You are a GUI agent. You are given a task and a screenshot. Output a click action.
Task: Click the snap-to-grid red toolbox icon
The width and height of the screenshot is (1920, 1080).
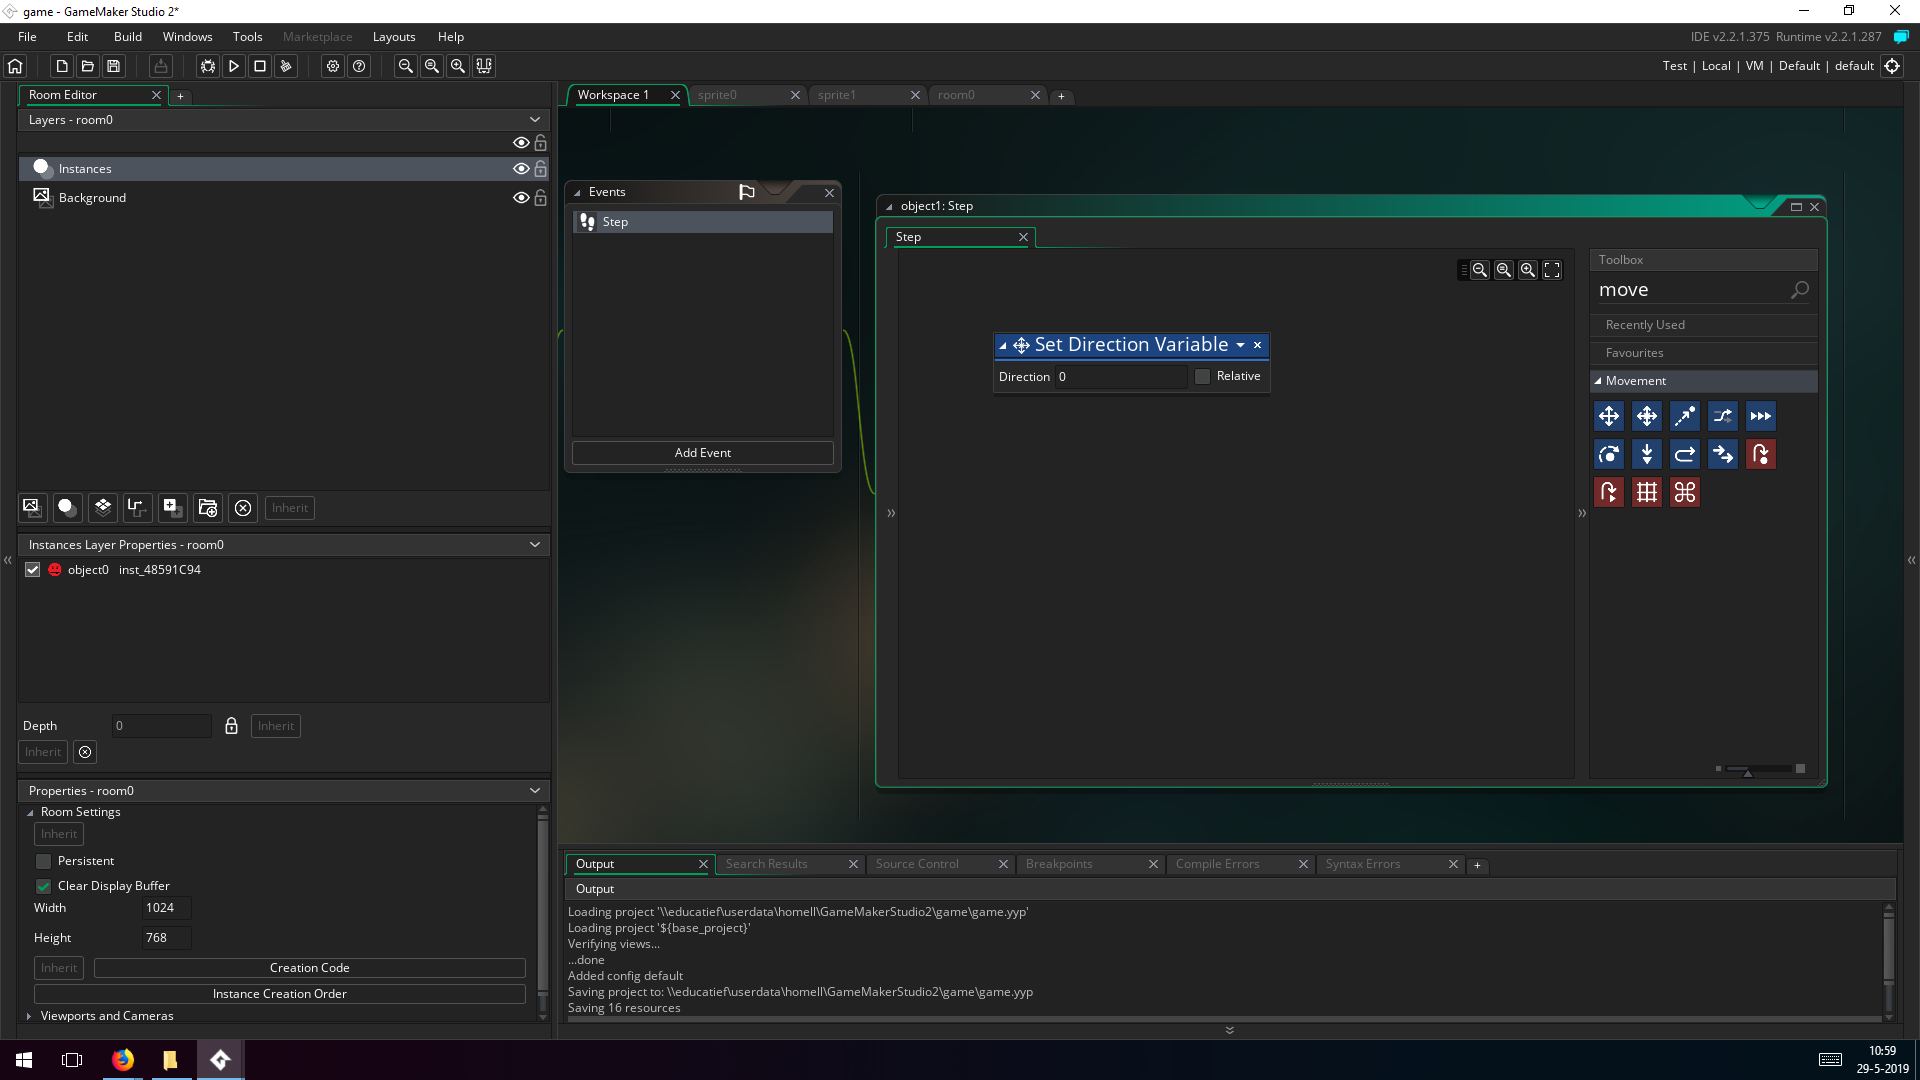(1647, 493)
